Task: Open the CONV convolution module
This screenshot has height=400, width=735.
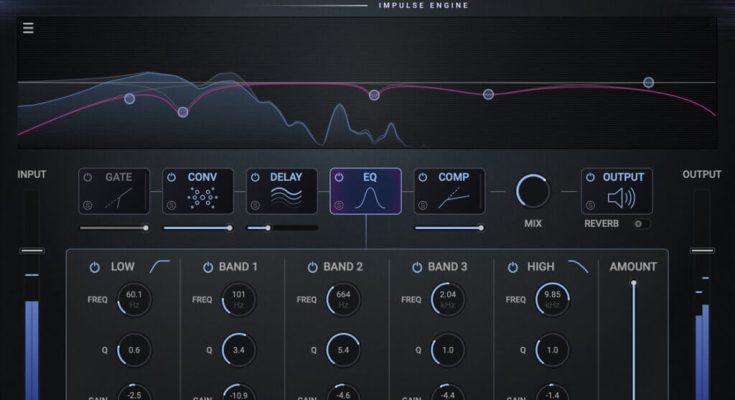Action: click(198, 191)
